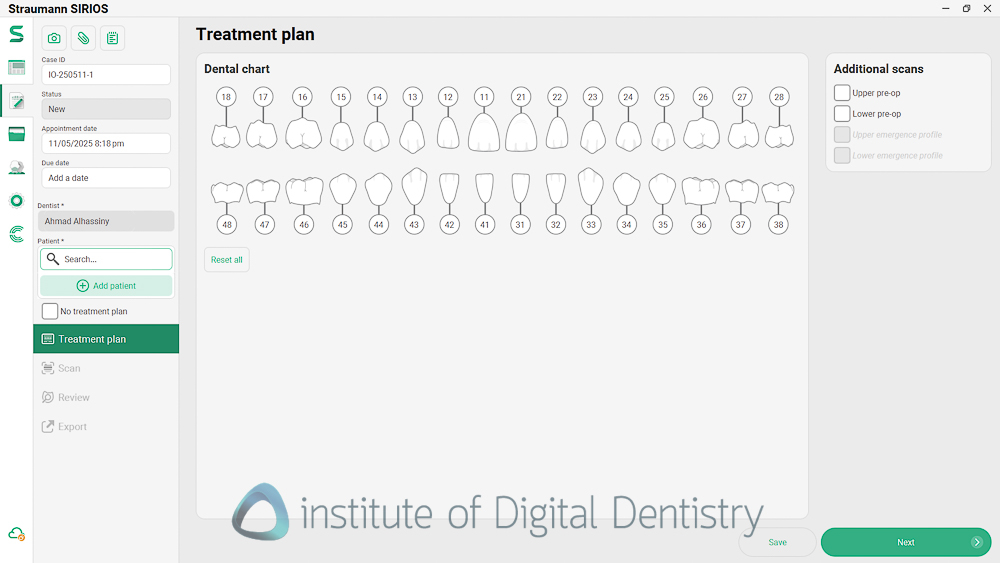
Task: Select the Treatment plan step
Action: [106, 339]
